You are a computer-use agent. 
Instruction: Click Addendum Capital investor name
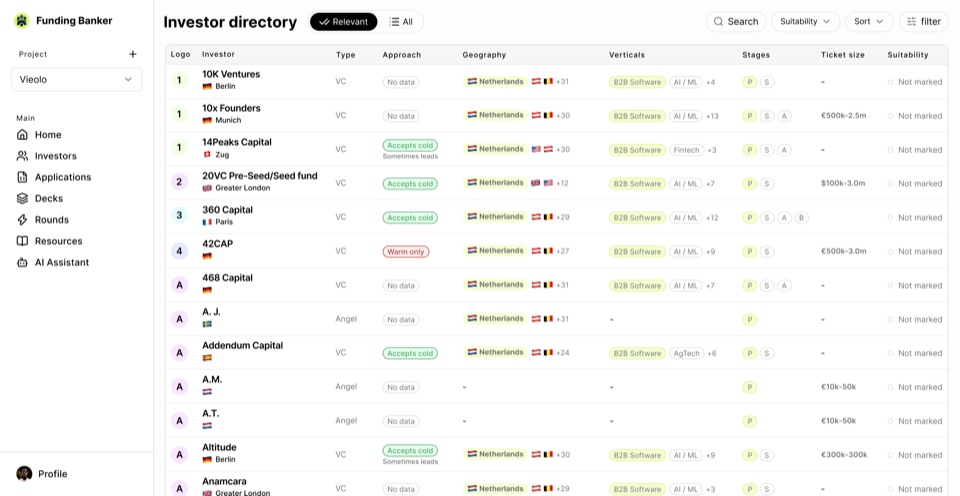242,345
